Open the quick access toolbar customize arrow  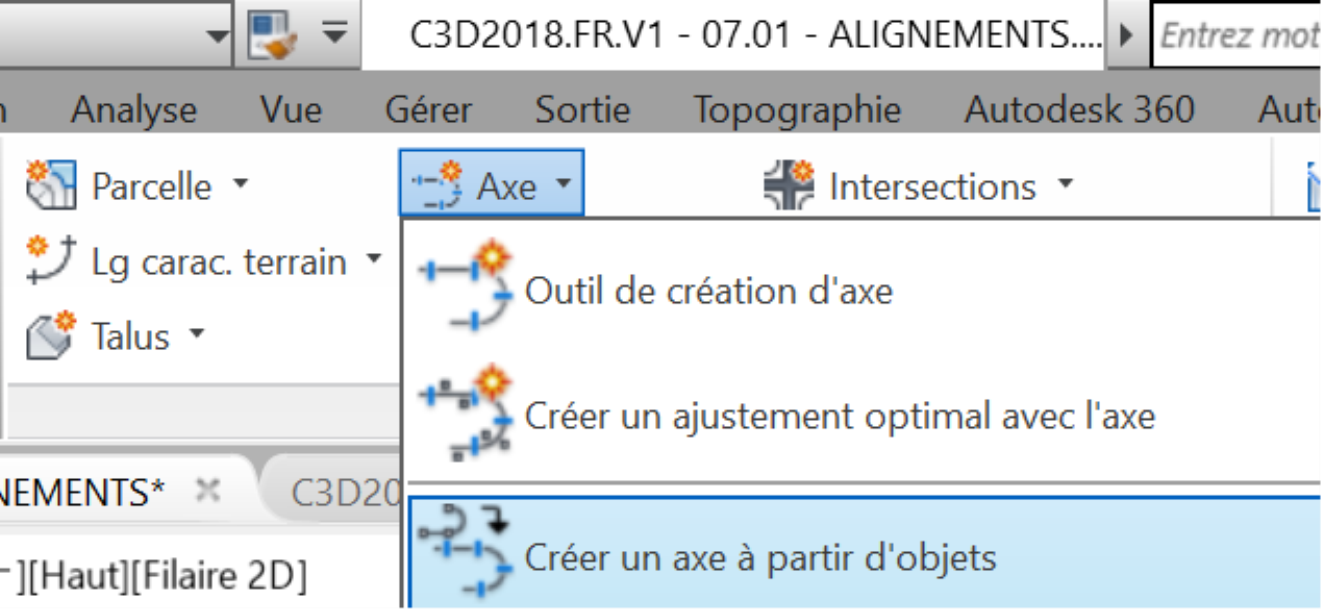pyautogui.click(x=334, y=35)
